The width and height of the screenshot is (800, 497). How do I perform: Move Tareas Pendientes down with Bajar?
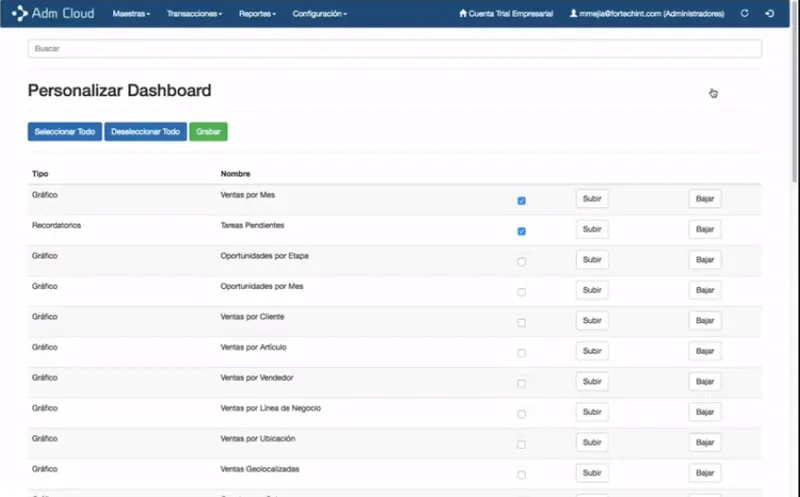[x=705, y=229]
